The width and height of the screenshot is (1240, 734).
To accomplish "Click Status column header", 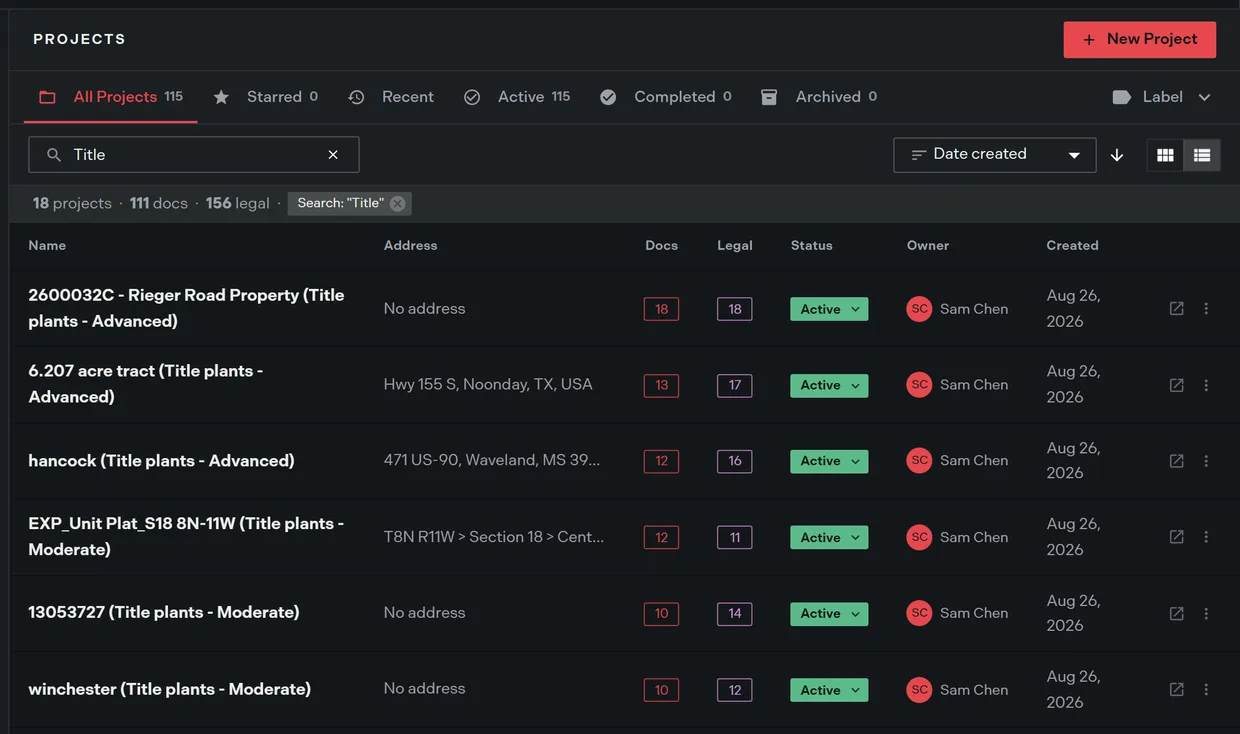I will coord(811,245).
